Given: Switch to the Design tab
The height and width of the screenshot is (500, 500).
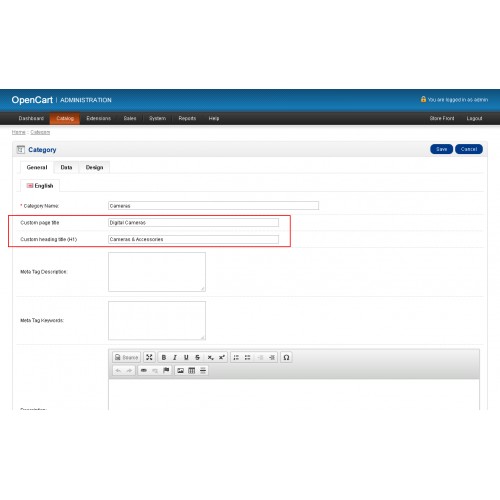Looking at the screenshot, I should click(x=94, y=167).
